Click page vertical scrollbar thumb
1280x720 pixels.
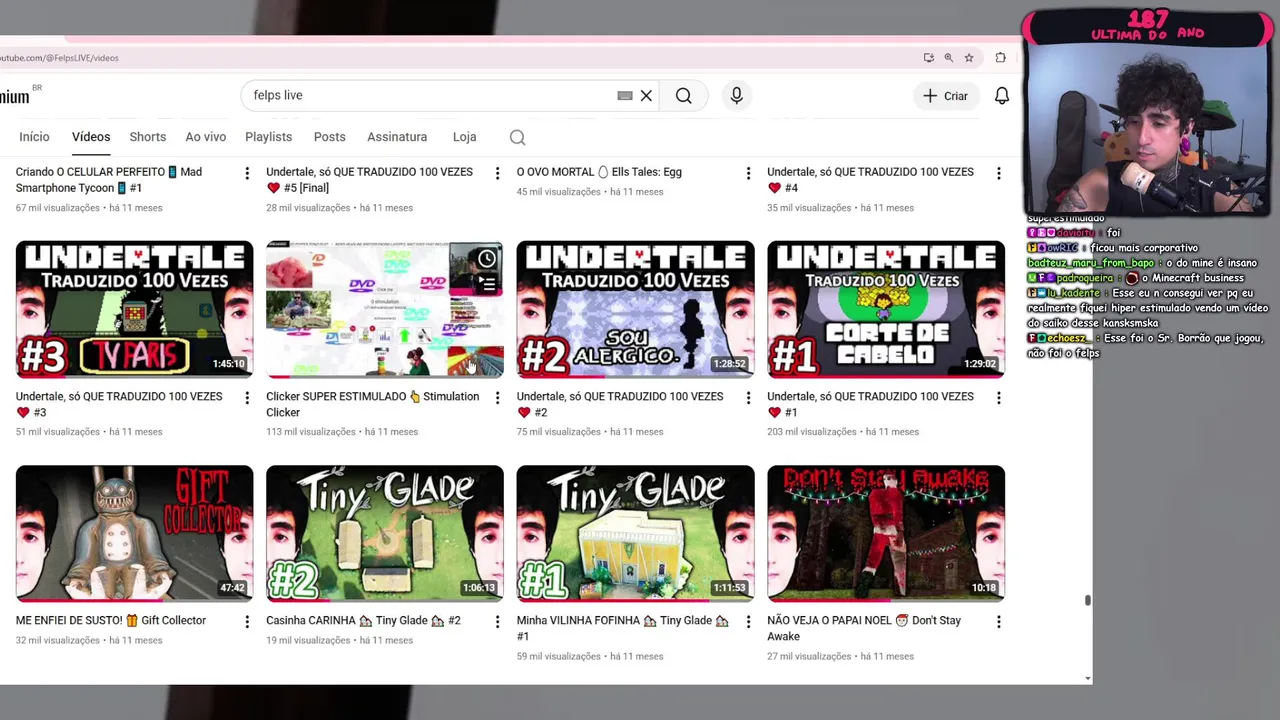pyautogui.click(x=1087, y=600)
